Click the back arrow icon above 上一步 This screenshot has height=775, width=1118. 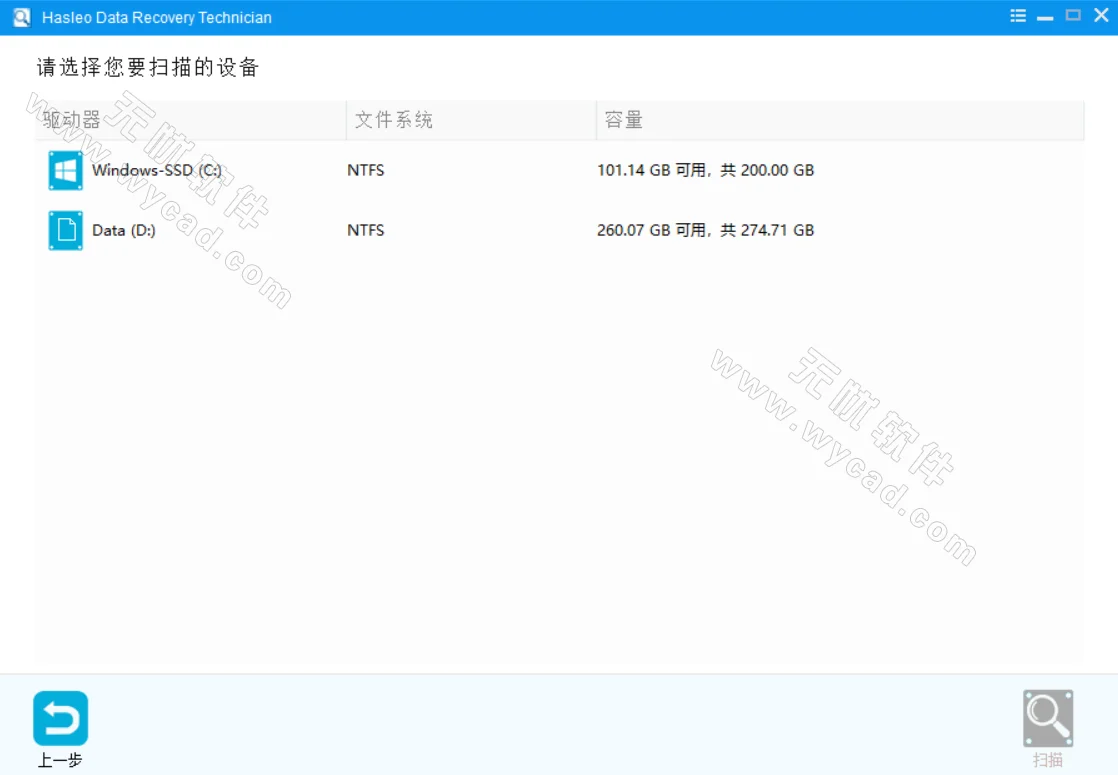(x=60, y=718)
